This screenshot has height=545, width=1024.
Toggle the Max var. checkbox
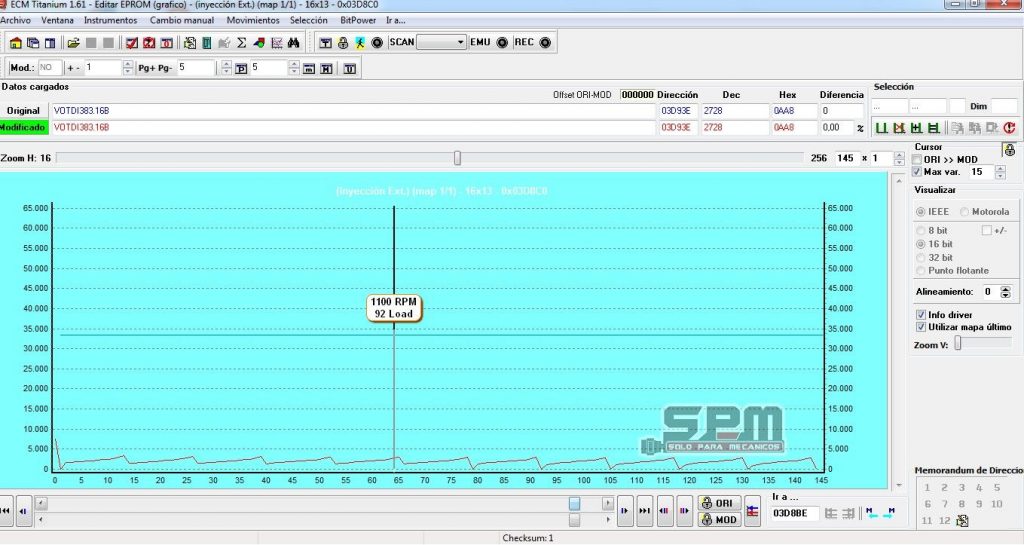(x=917, y=172)
